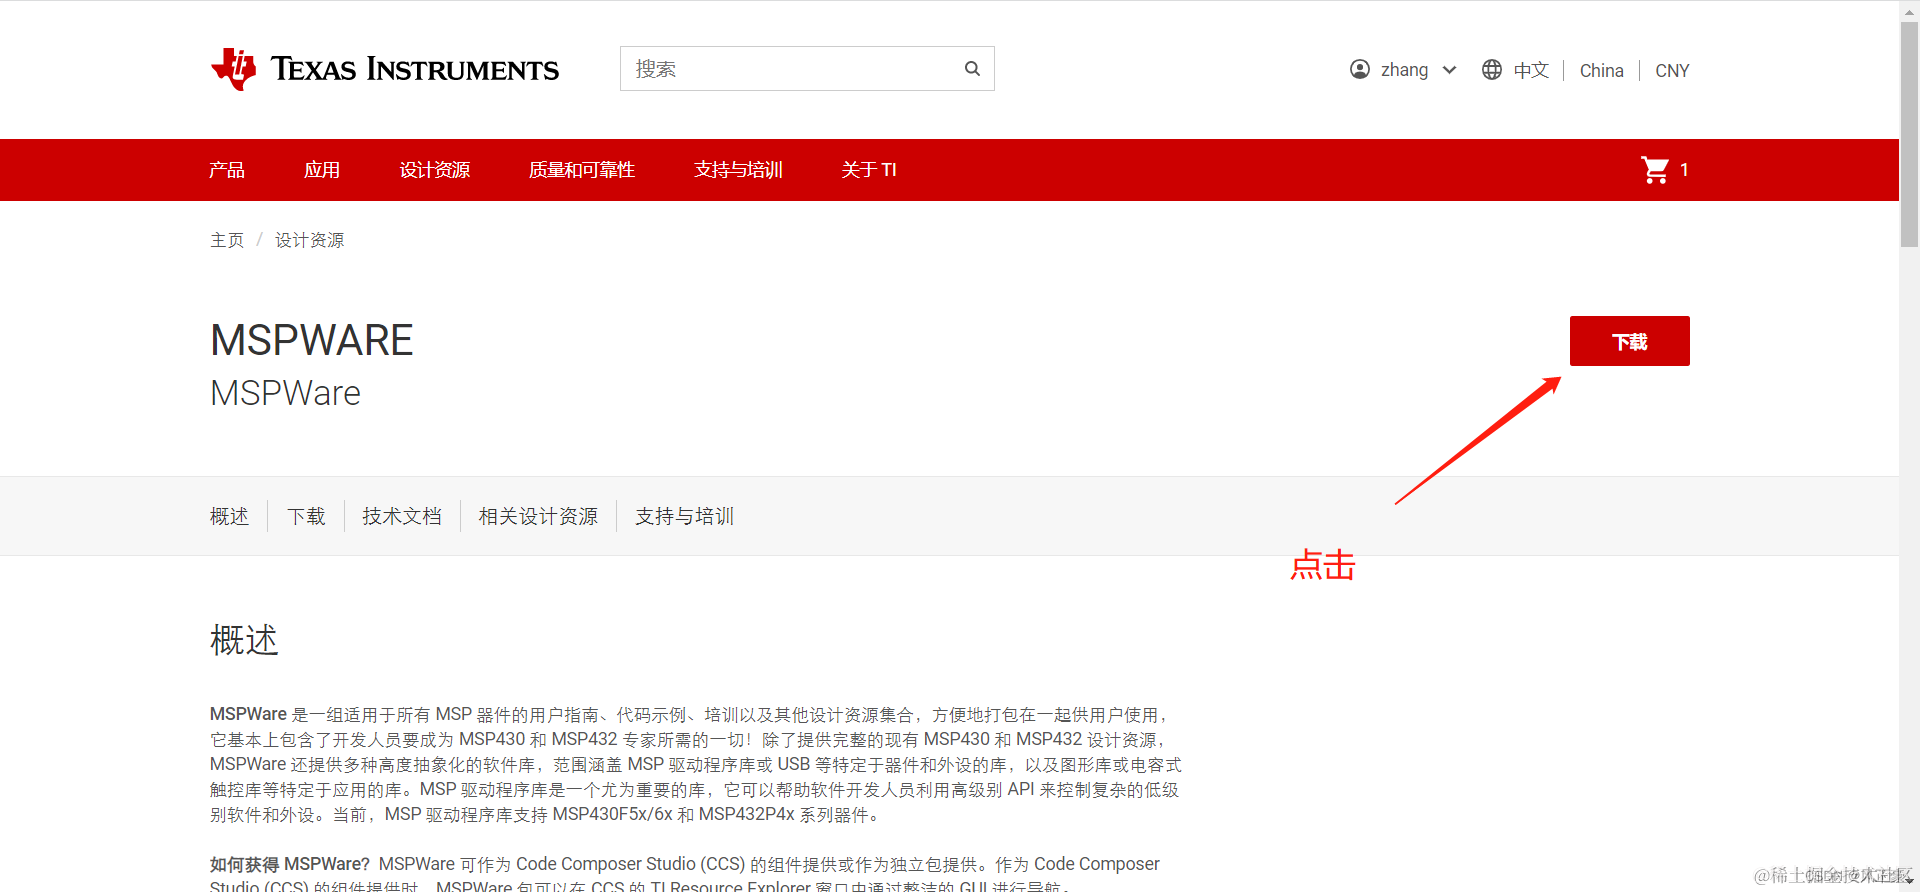The height and width of the screenshot is (892, 1920).
Task: Click the page vertical scrollbar thumb
Action: [1909, 134]
